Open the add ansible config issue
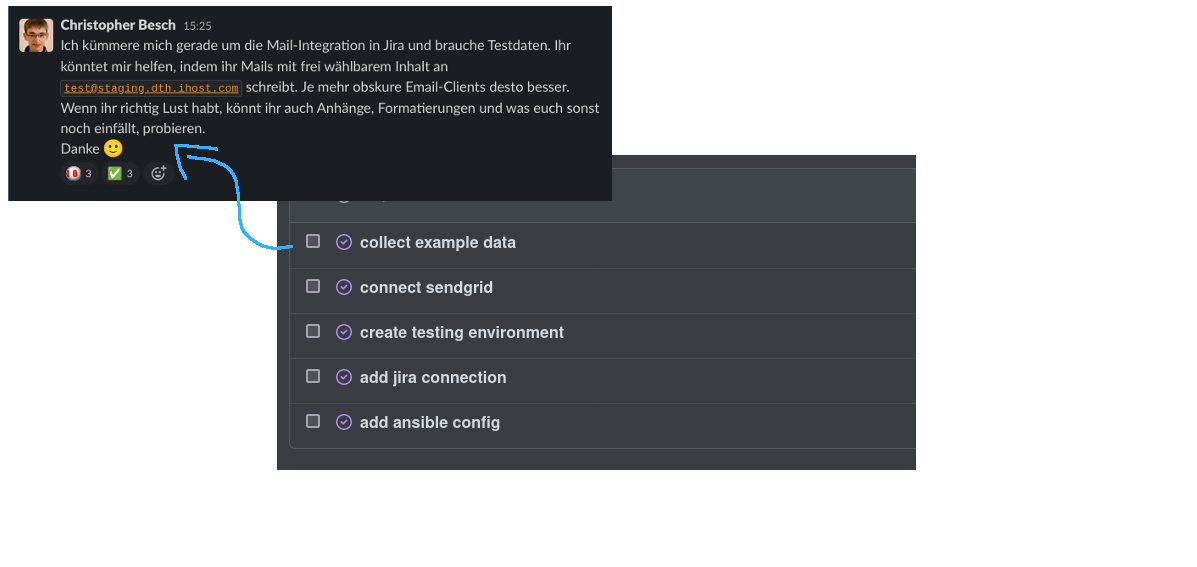1197x567 pixels. tap(430, 422)
